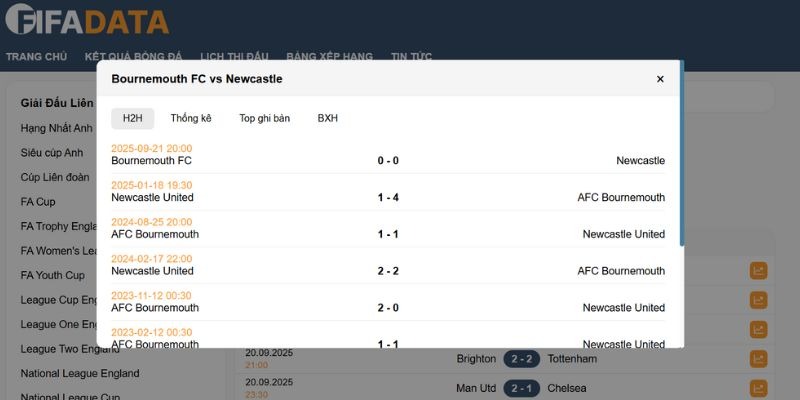Viewport: 800px width, 400px height.
Task: Close the Bournemouth FC vs Newcastle popup
Action: pyautogui.click(x=660, y=79)
